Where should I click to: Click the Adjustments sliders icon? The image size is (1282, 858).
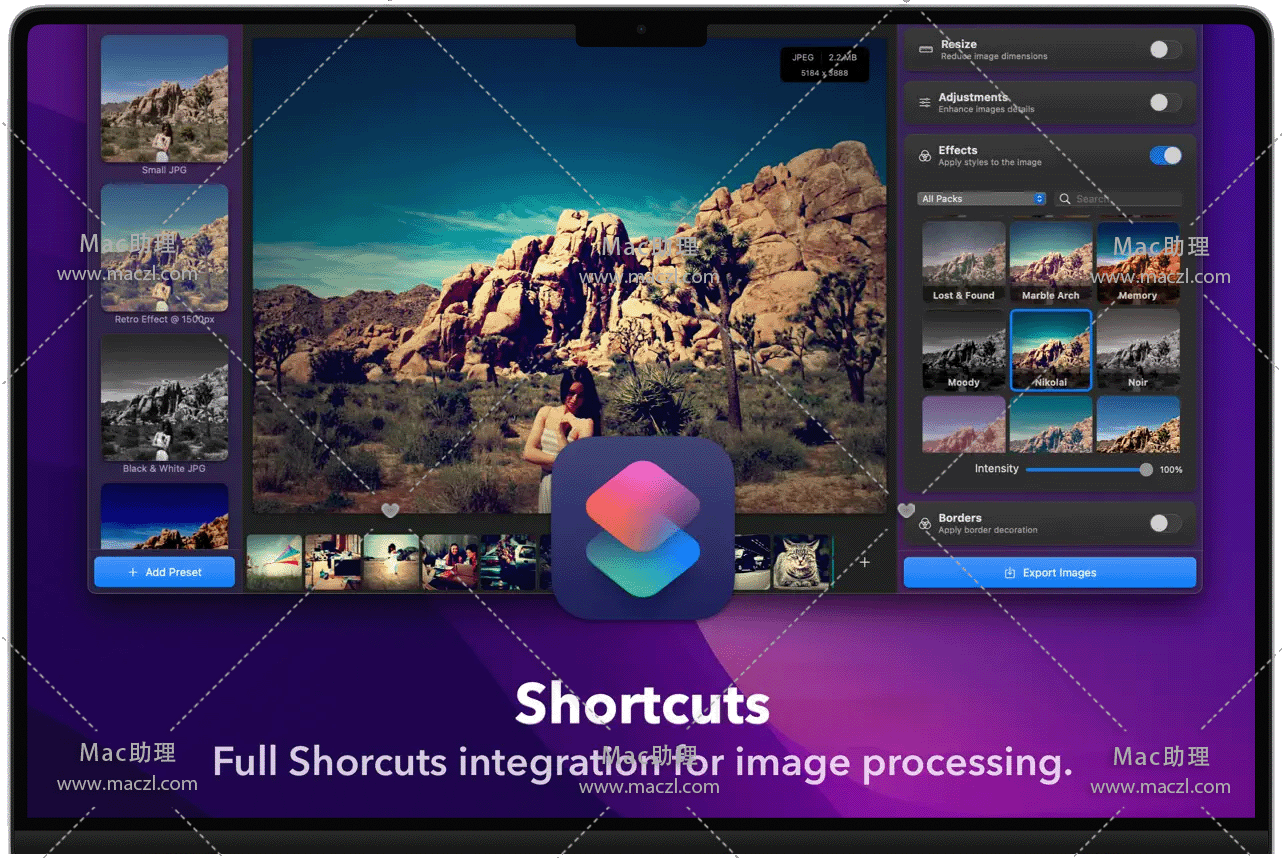pyautogui.click(x=925, y=102)
